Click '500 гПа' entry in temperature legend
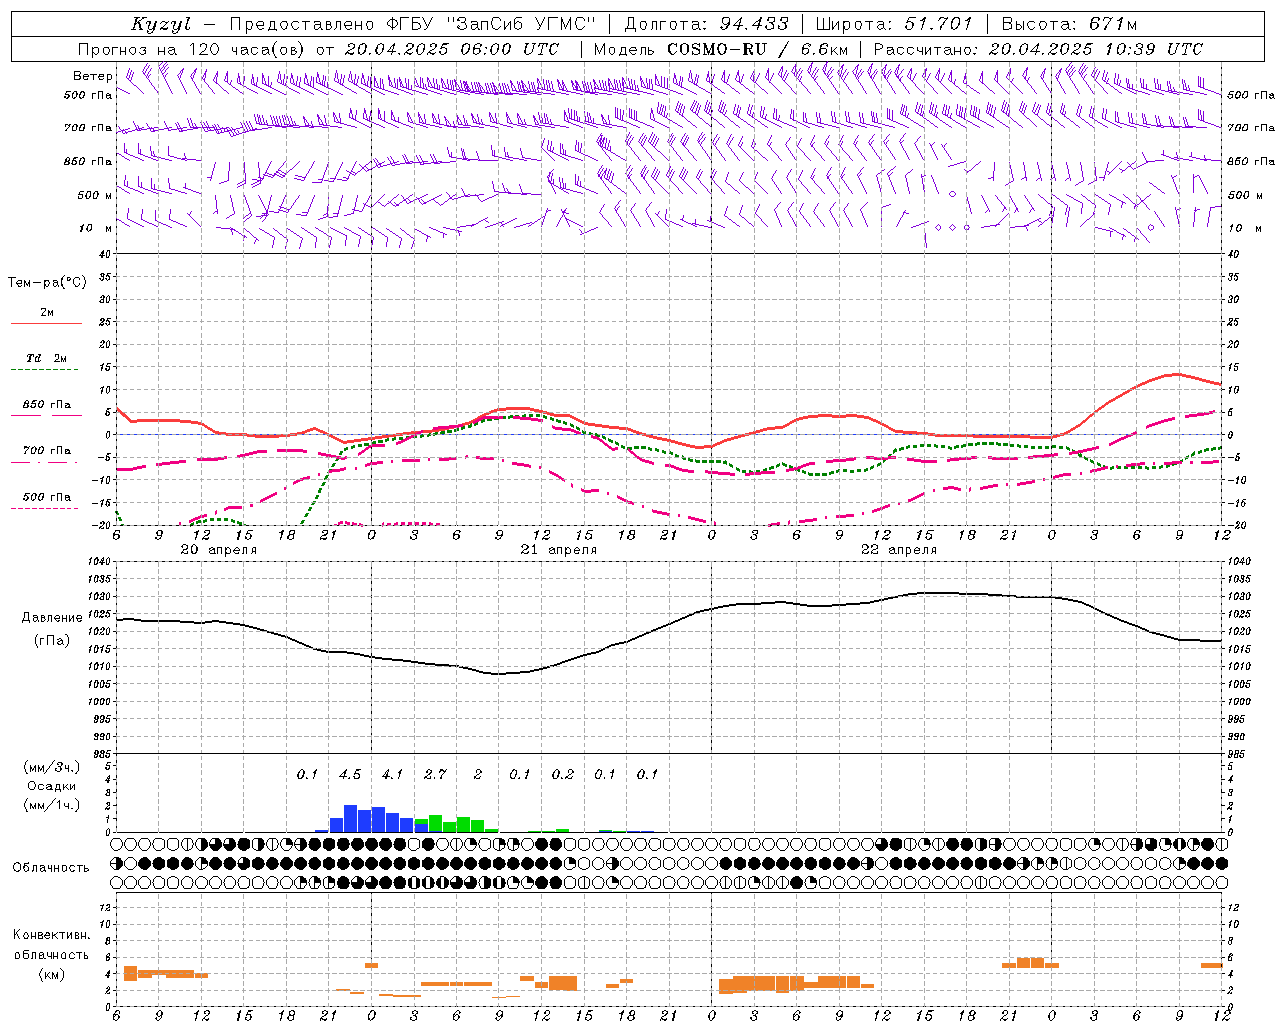Screen dimensions: 1280x1024 coord(47,497)
